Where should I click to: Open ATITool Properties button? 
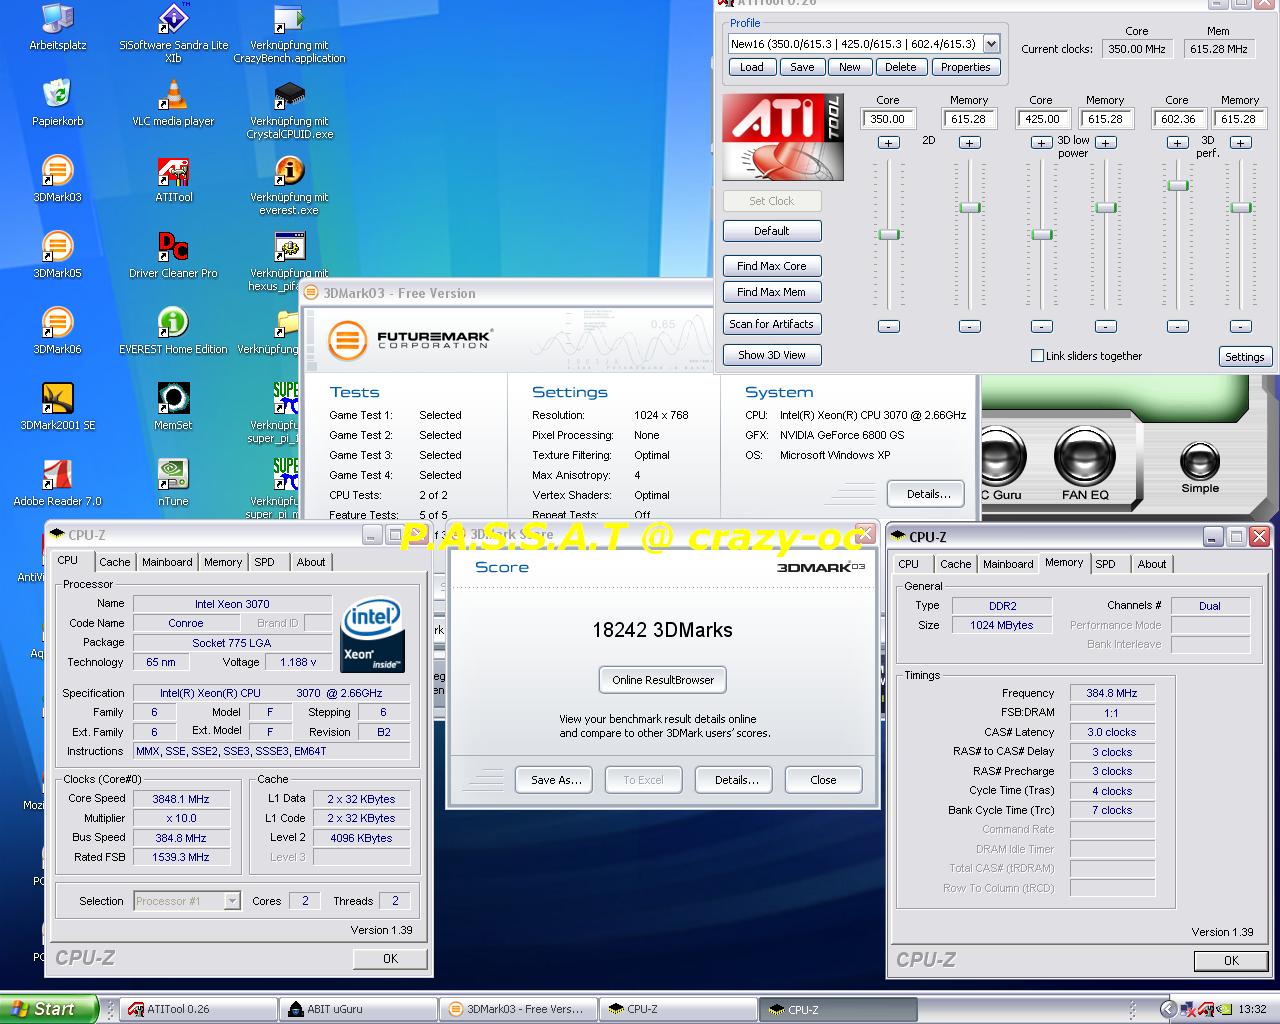pyautogui.click(x=965, y=67)
